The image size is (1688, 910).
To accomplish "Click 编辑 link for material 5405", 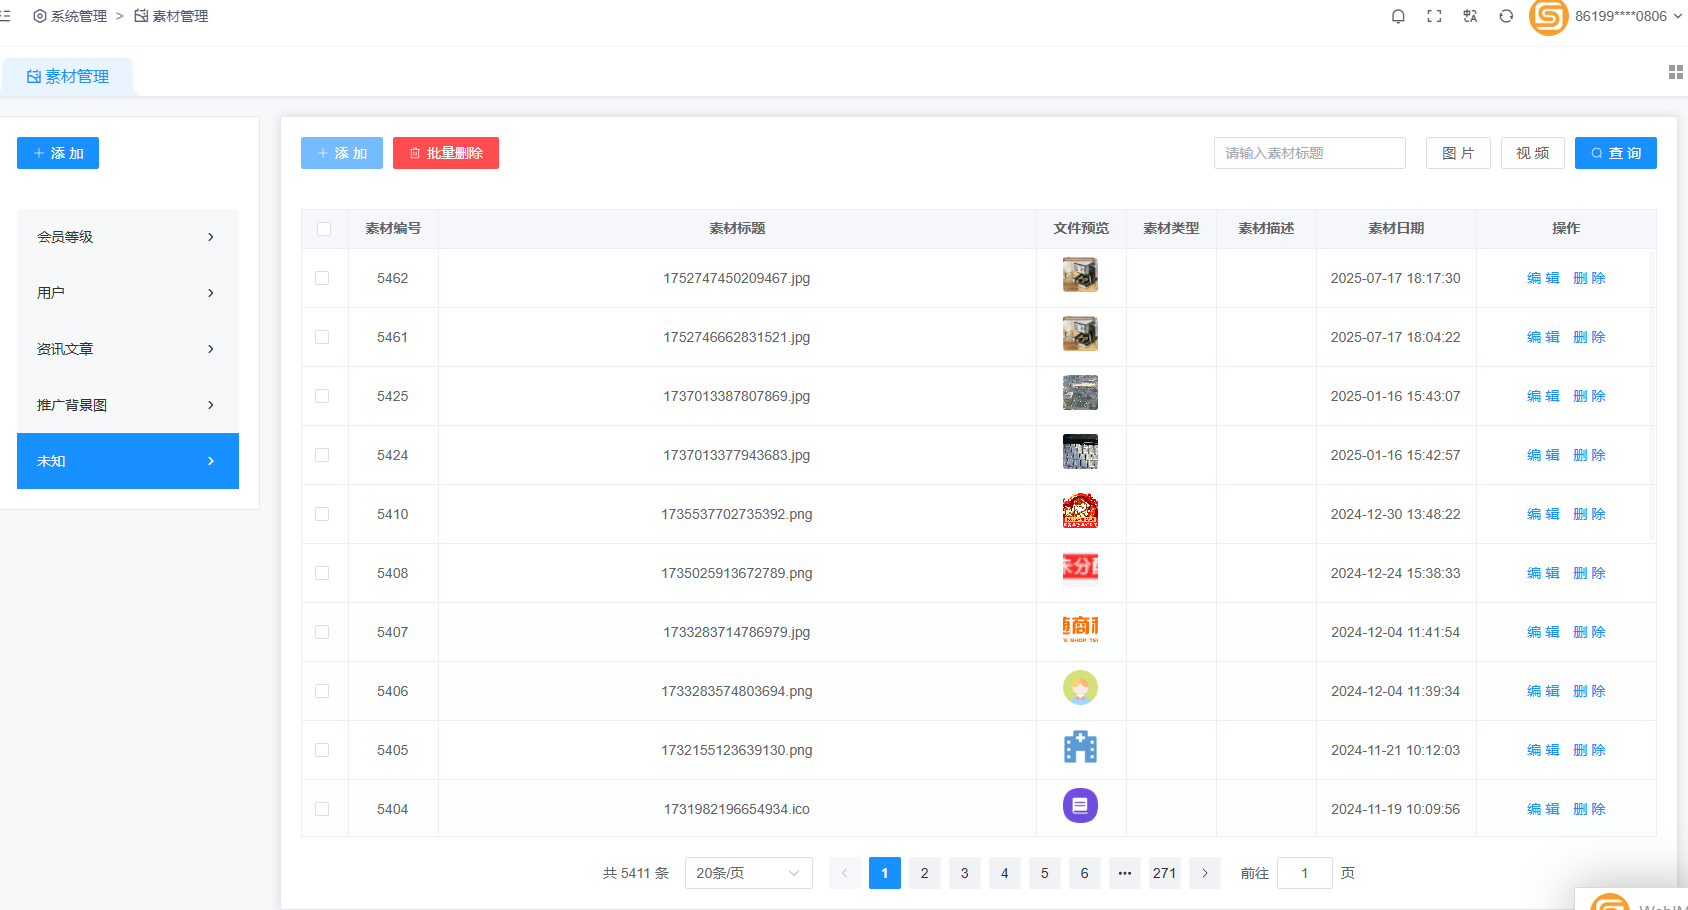I will tap(1542, 750).
